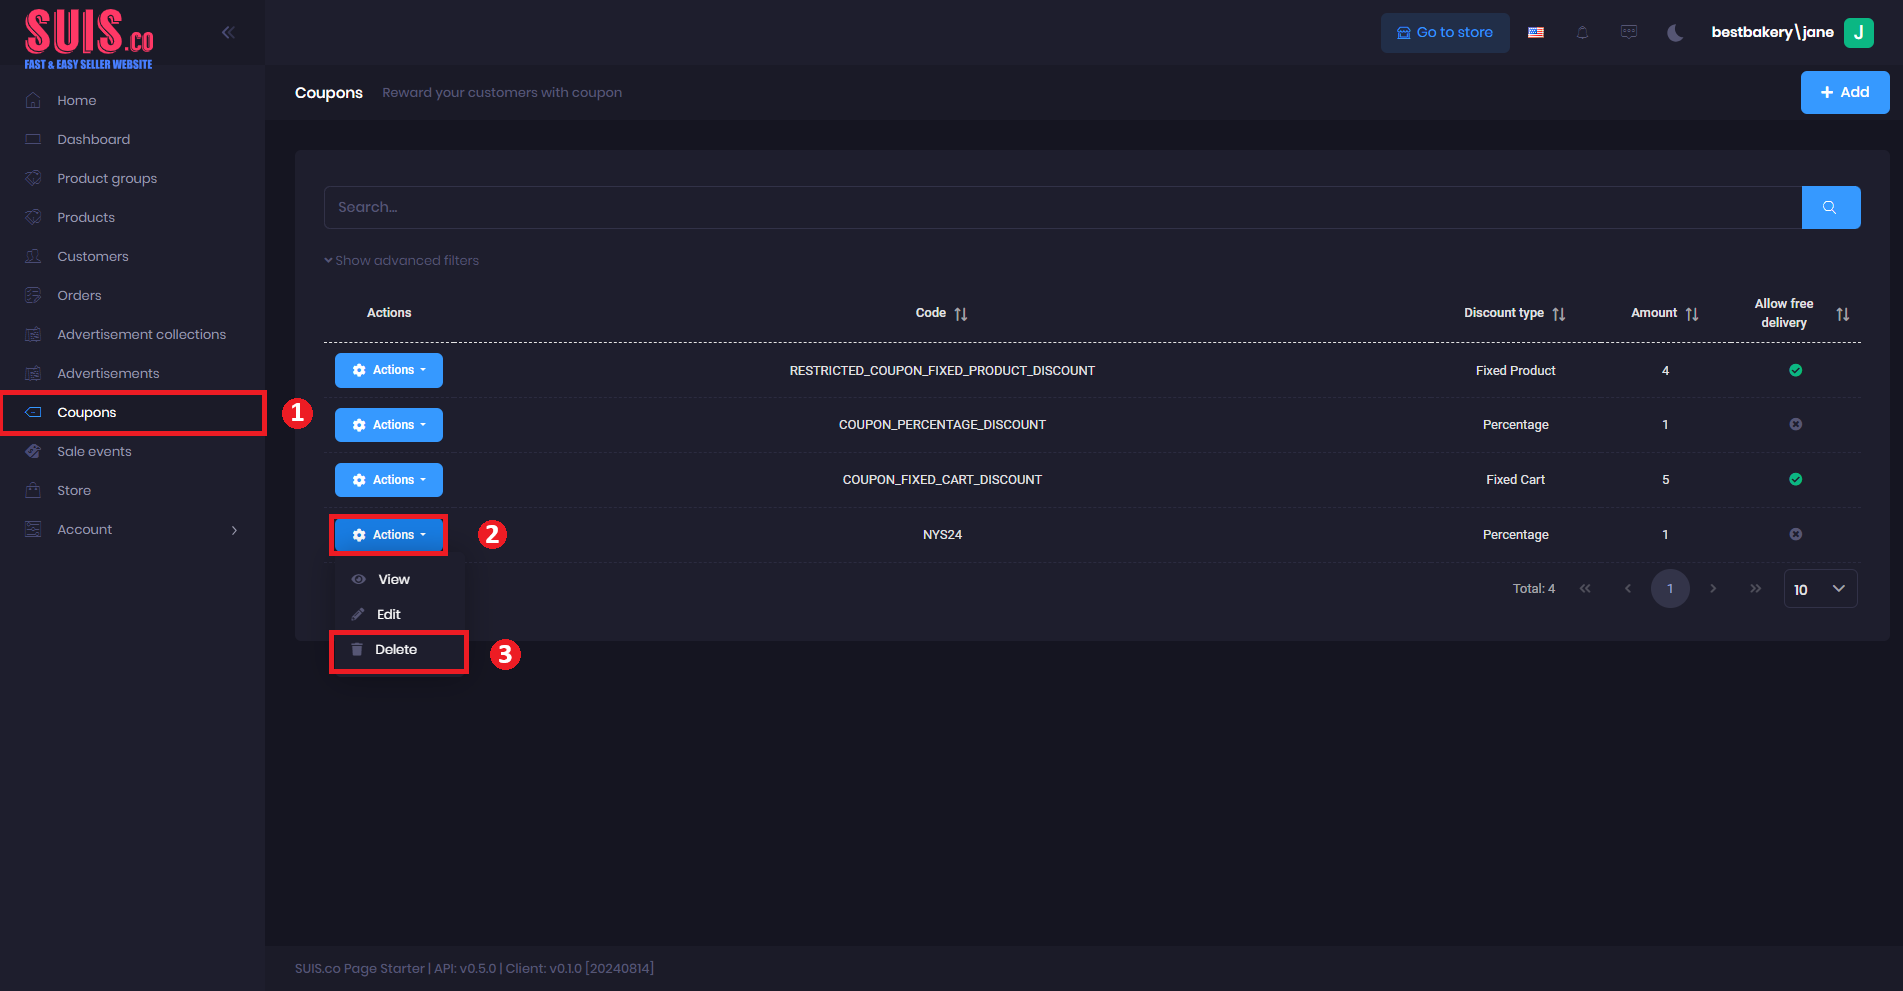Click code RESTRICTED_COUPON_FIXED_PRODUCT_DISCOUNT
The height and width of the screenshot is (991, 1903).
pos(942,371)
